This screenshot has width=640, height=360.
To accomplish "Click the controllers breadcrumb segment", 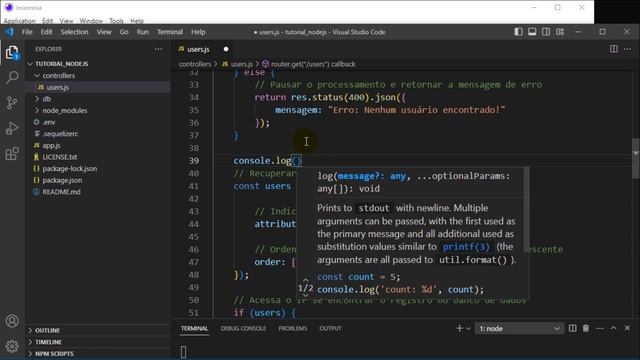I will click(x=195, y=64).
